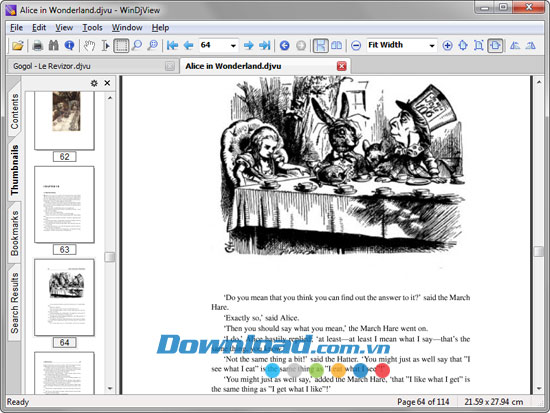Jump to the last page
The image size is (550, 413).
pos(265,45)
